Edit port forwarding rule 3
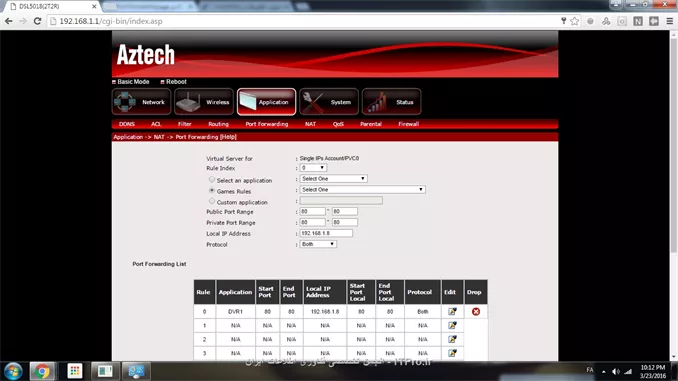This screenshot has height=381, width=678. (x=452, y=353)
